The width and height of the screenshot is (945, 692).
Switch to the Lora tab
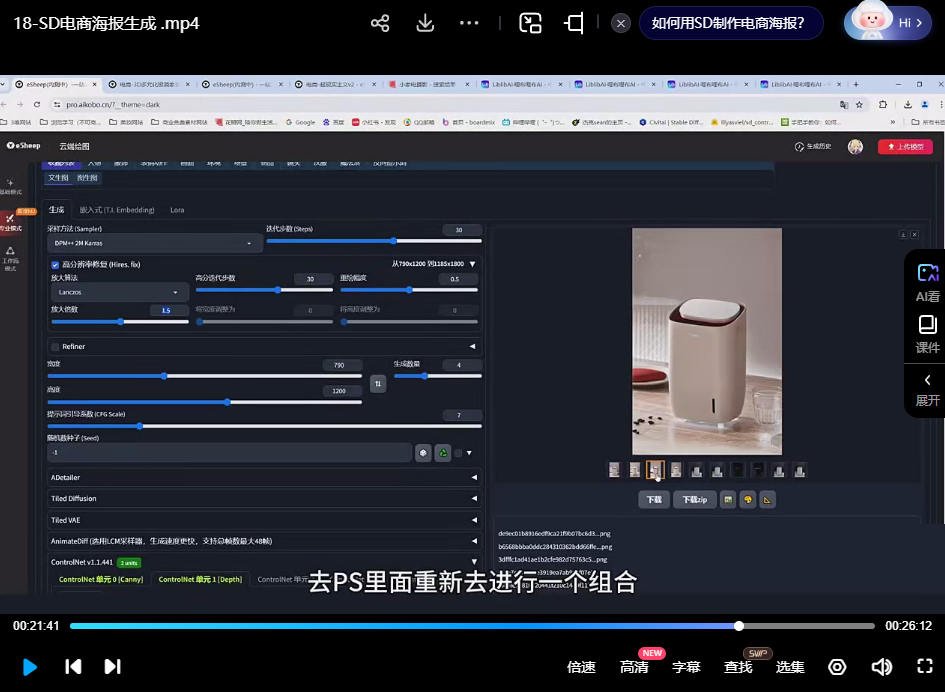coord(177,210)
